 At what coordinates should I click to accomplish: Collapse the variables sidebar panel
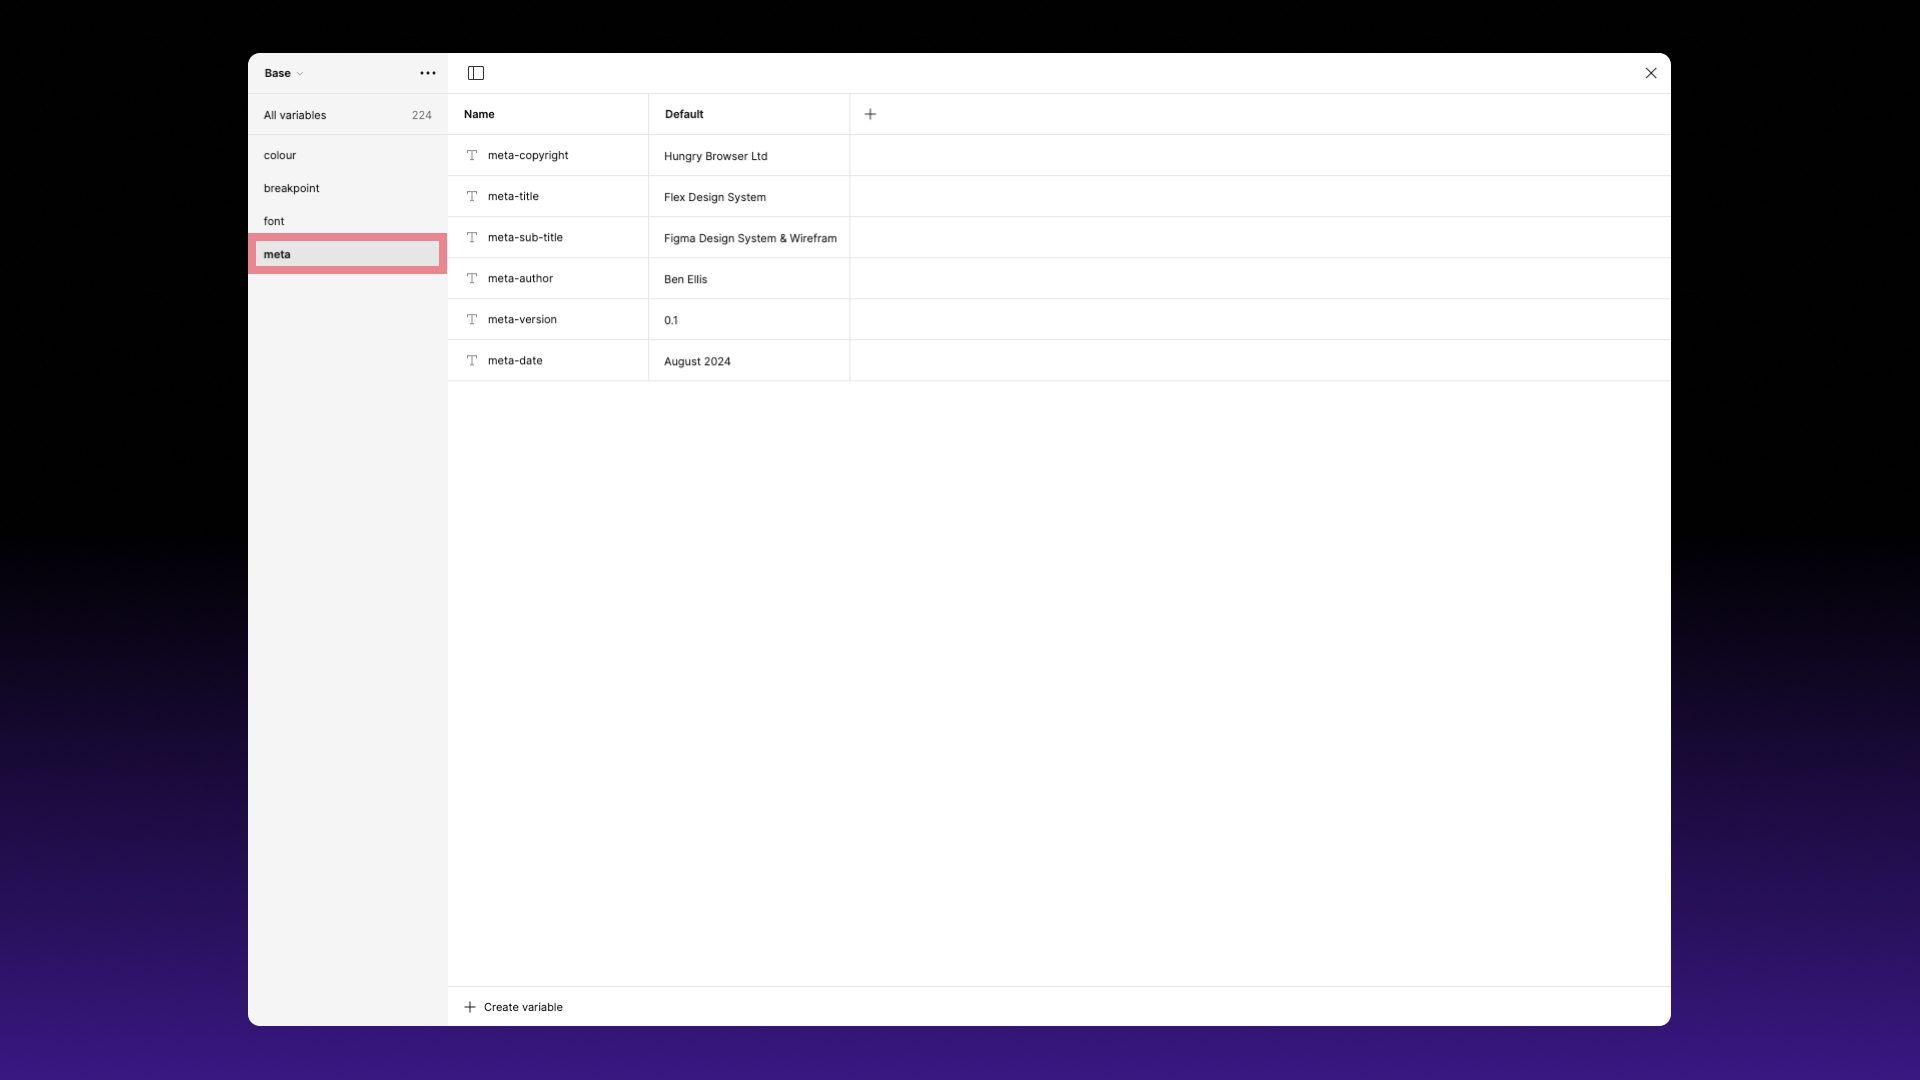click(x=475, y=72)
